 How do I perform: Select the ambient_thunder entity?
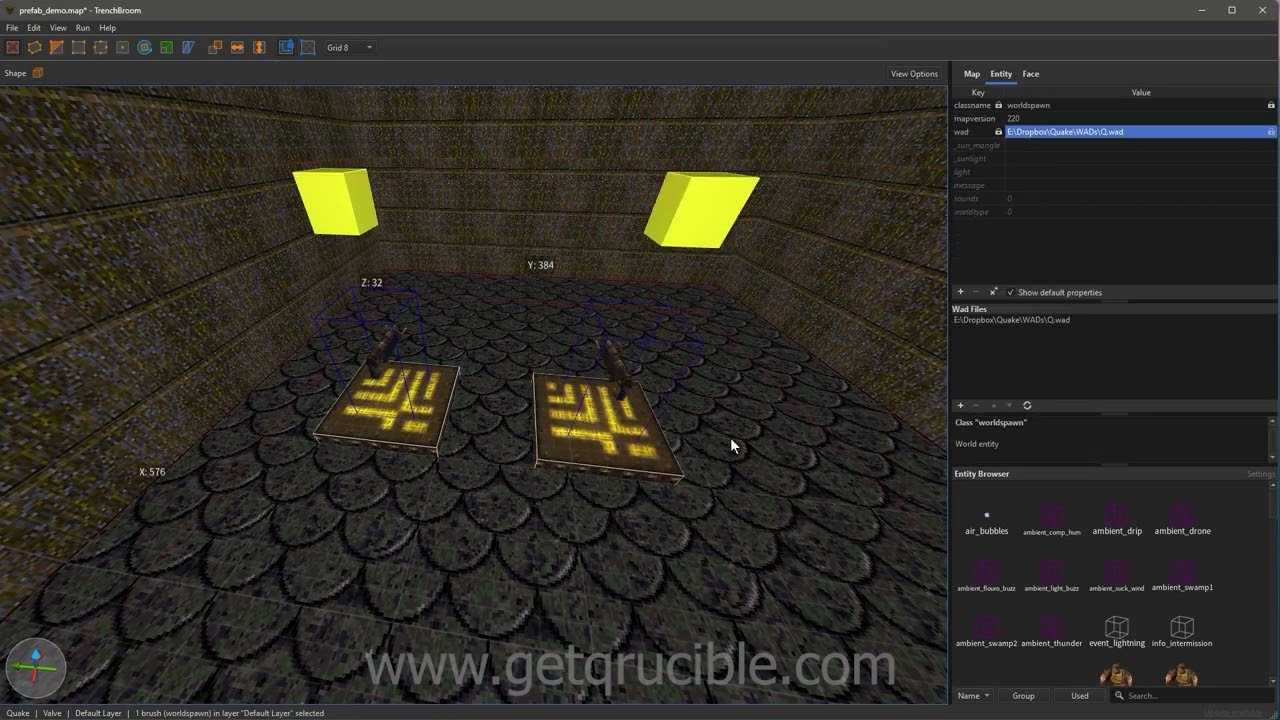click(1052, 632)
